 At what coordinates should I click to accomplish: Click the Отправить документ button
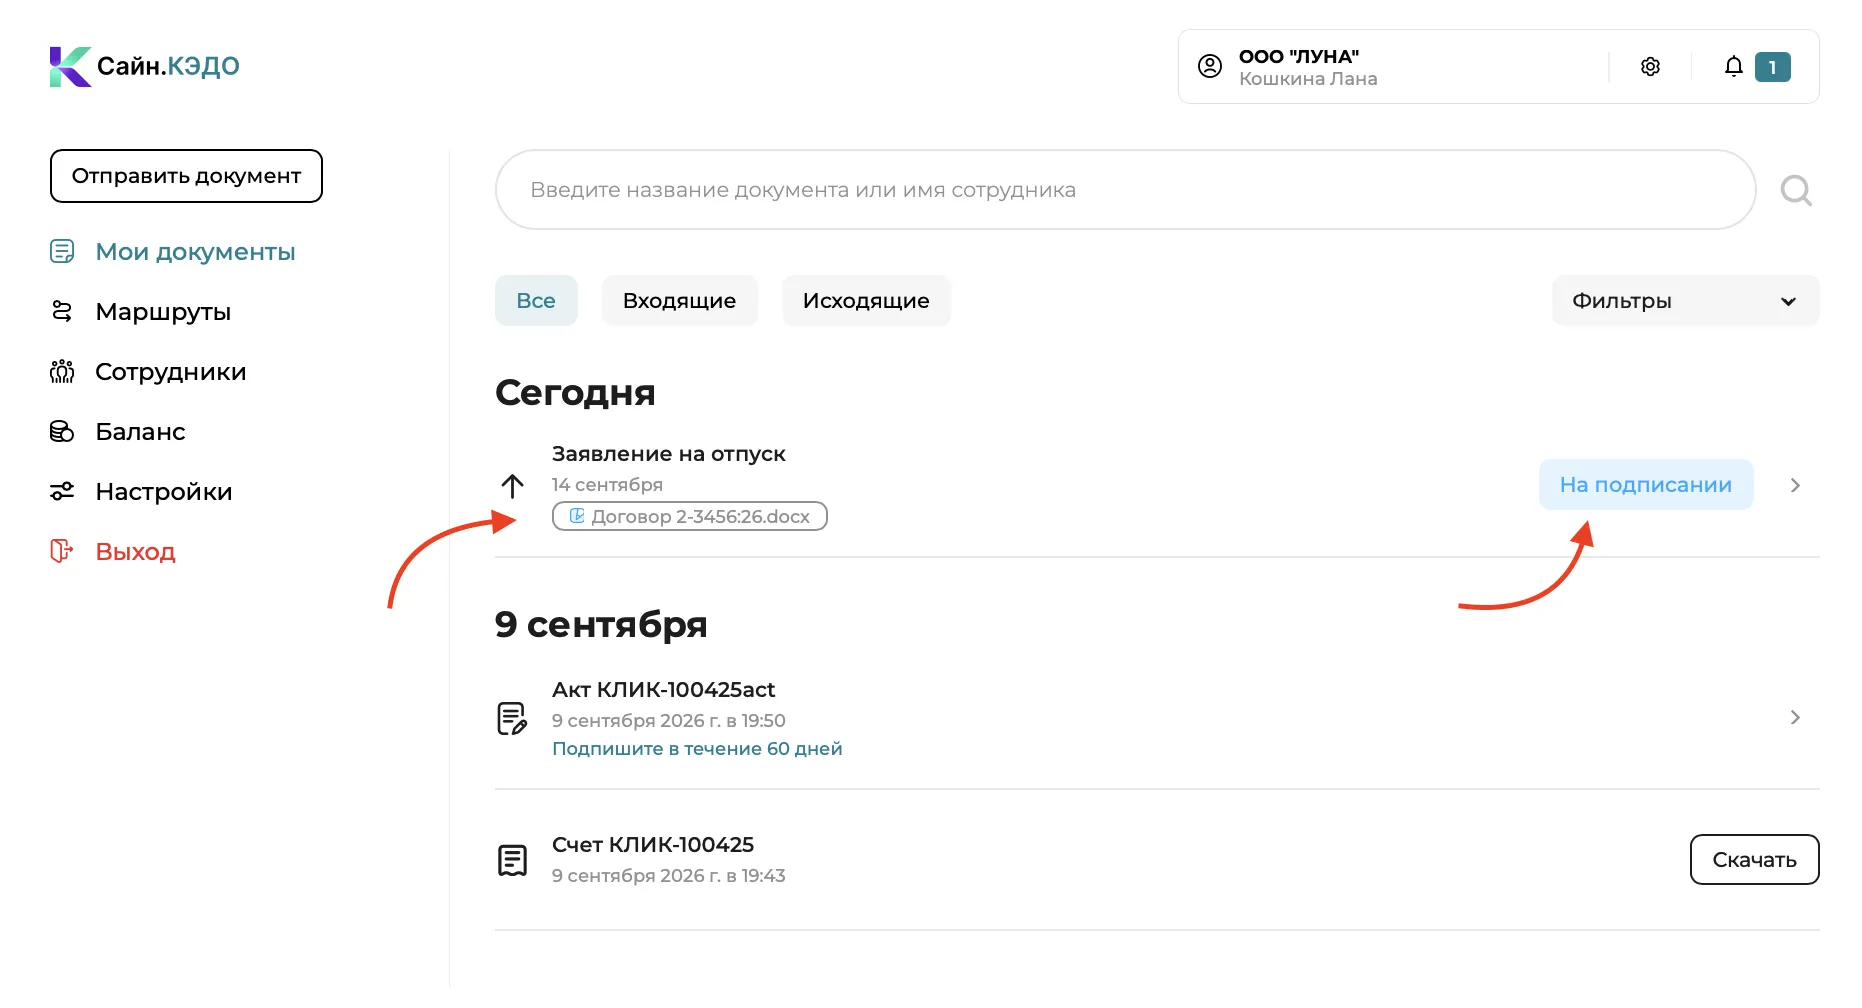(x=186, y=176)
